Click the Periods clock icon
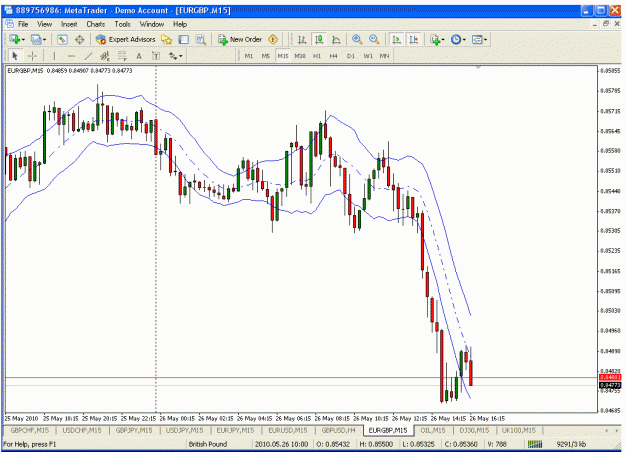The width and height of the screenshot is (625, 452). (456, 39)
